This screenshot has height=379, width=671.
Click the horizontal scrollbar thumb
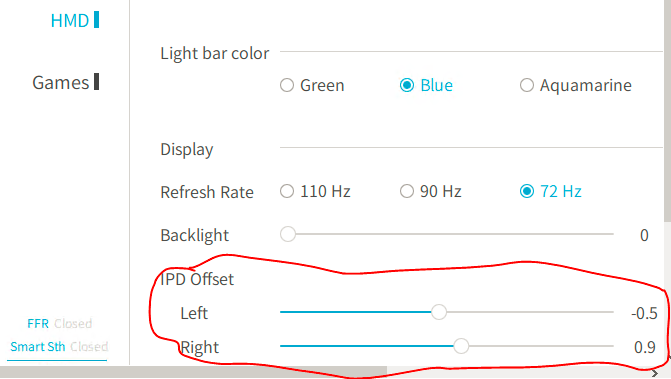(x=193, y=372)
